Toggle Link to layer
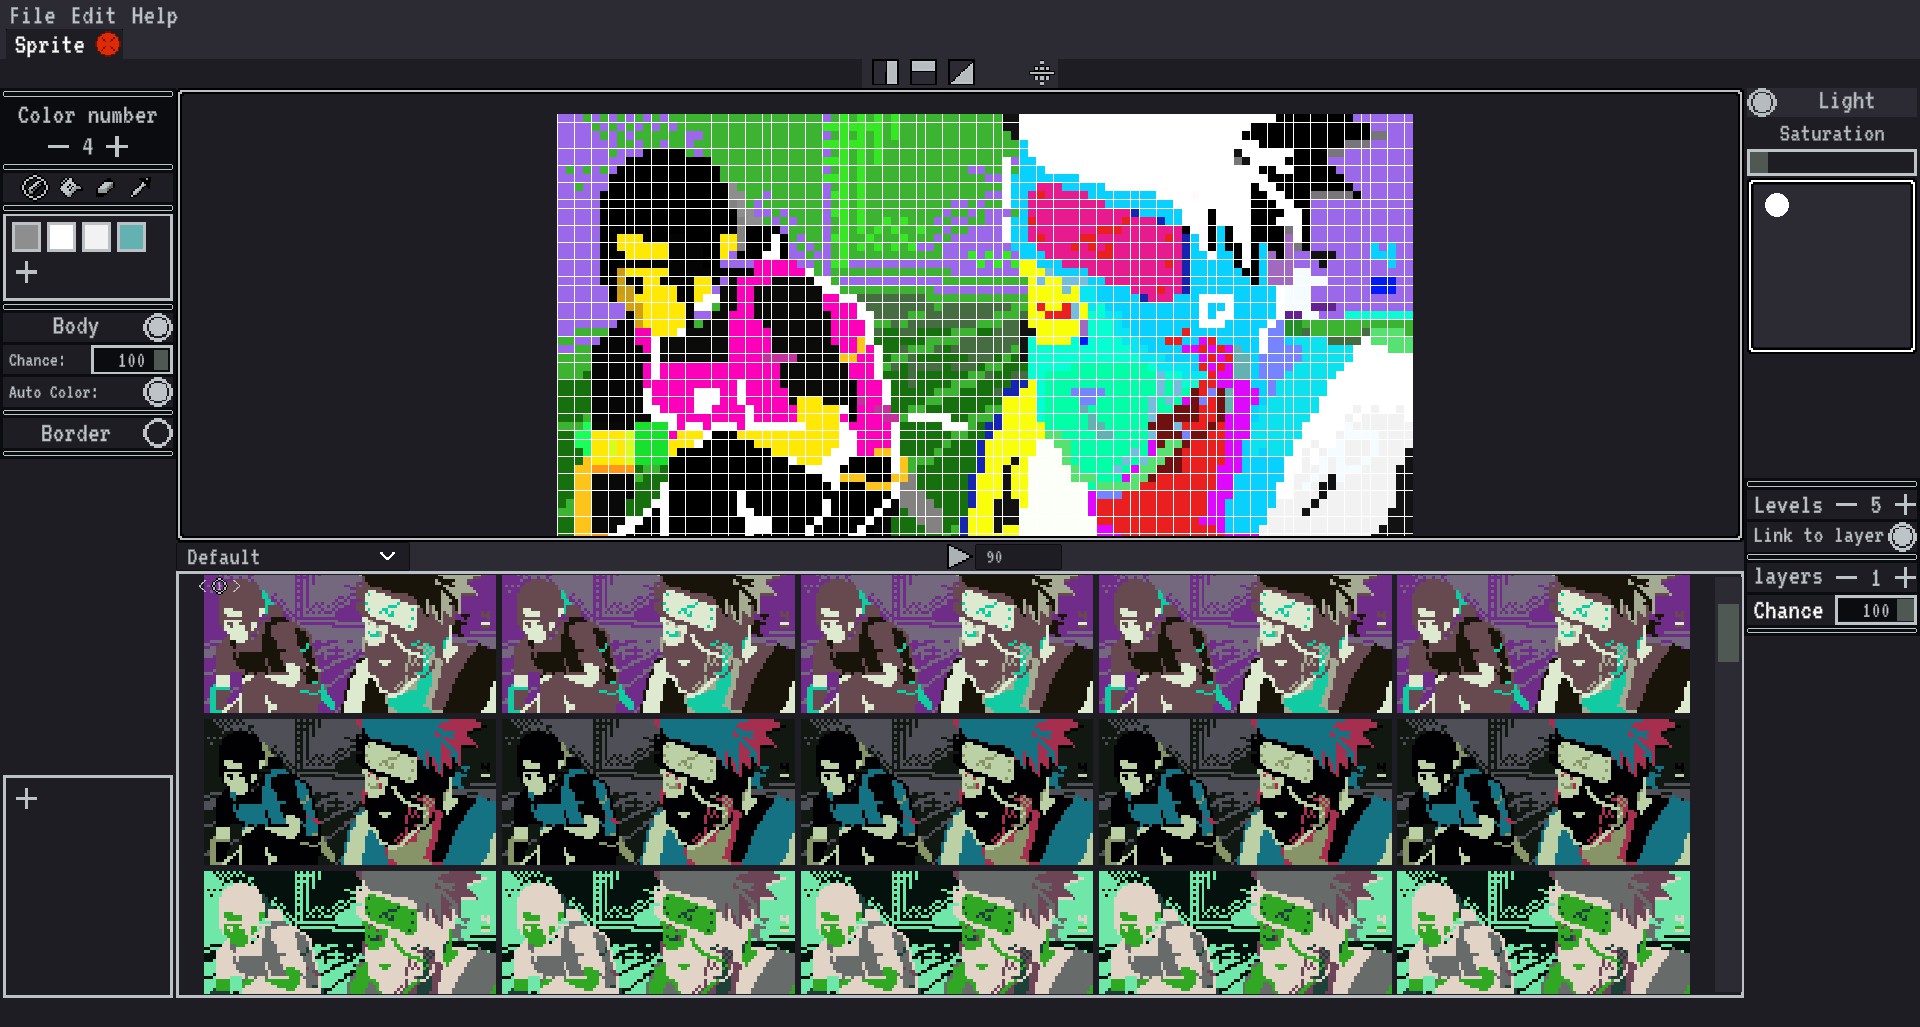Screen dimensions: 1920x1027 [x=1902, y=537]
